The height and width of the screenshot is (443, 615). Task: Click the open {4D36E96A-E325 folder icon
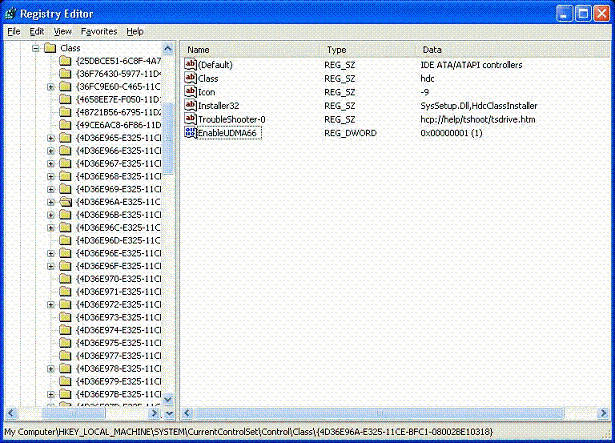point(66,202)
